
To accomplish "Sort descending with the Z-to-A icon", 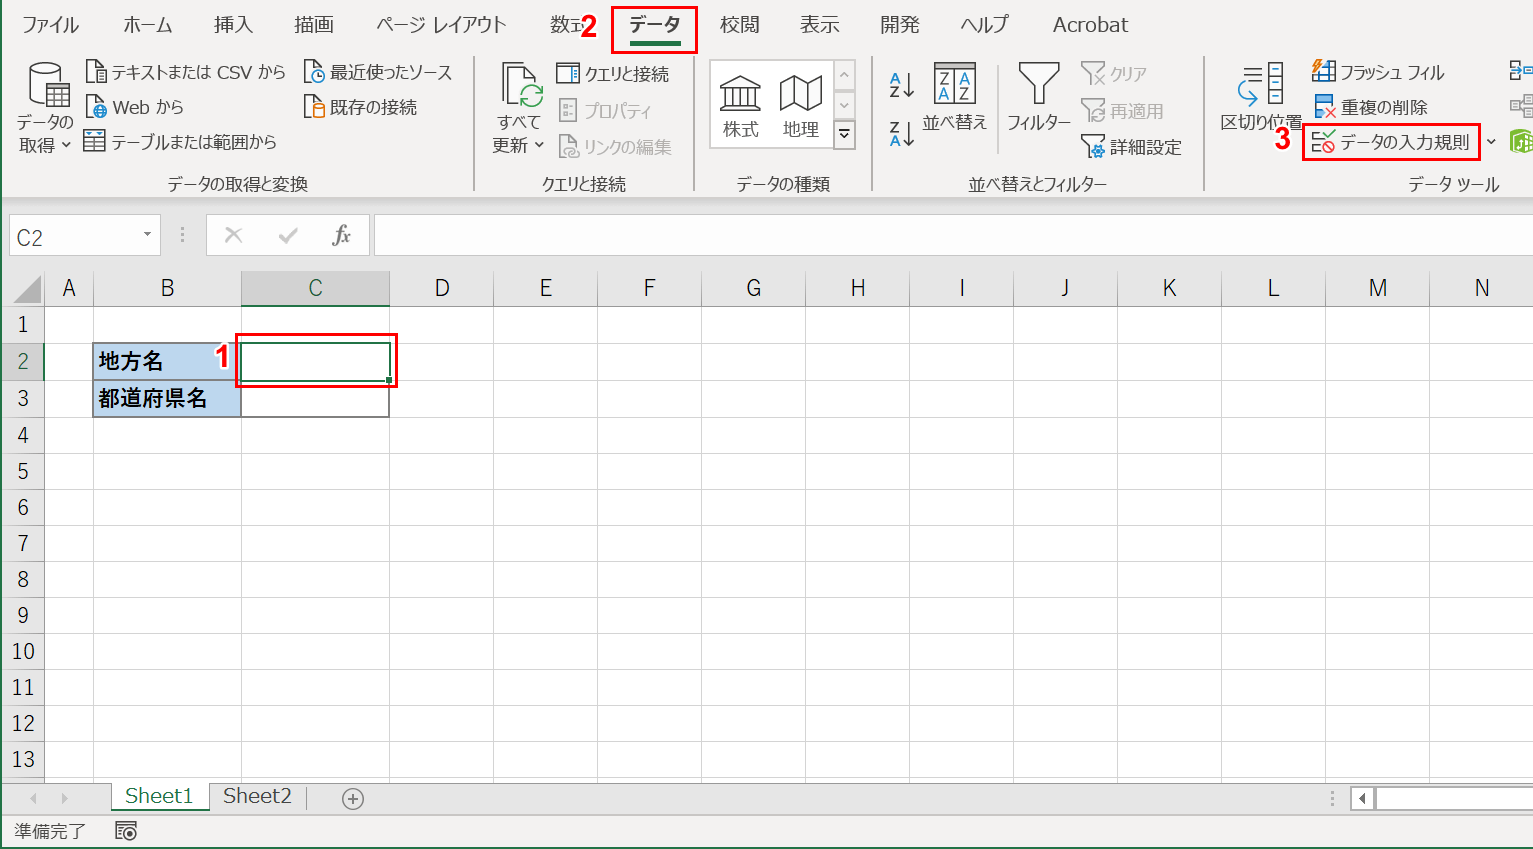I will pyautogui.click(x=901, y=132).
